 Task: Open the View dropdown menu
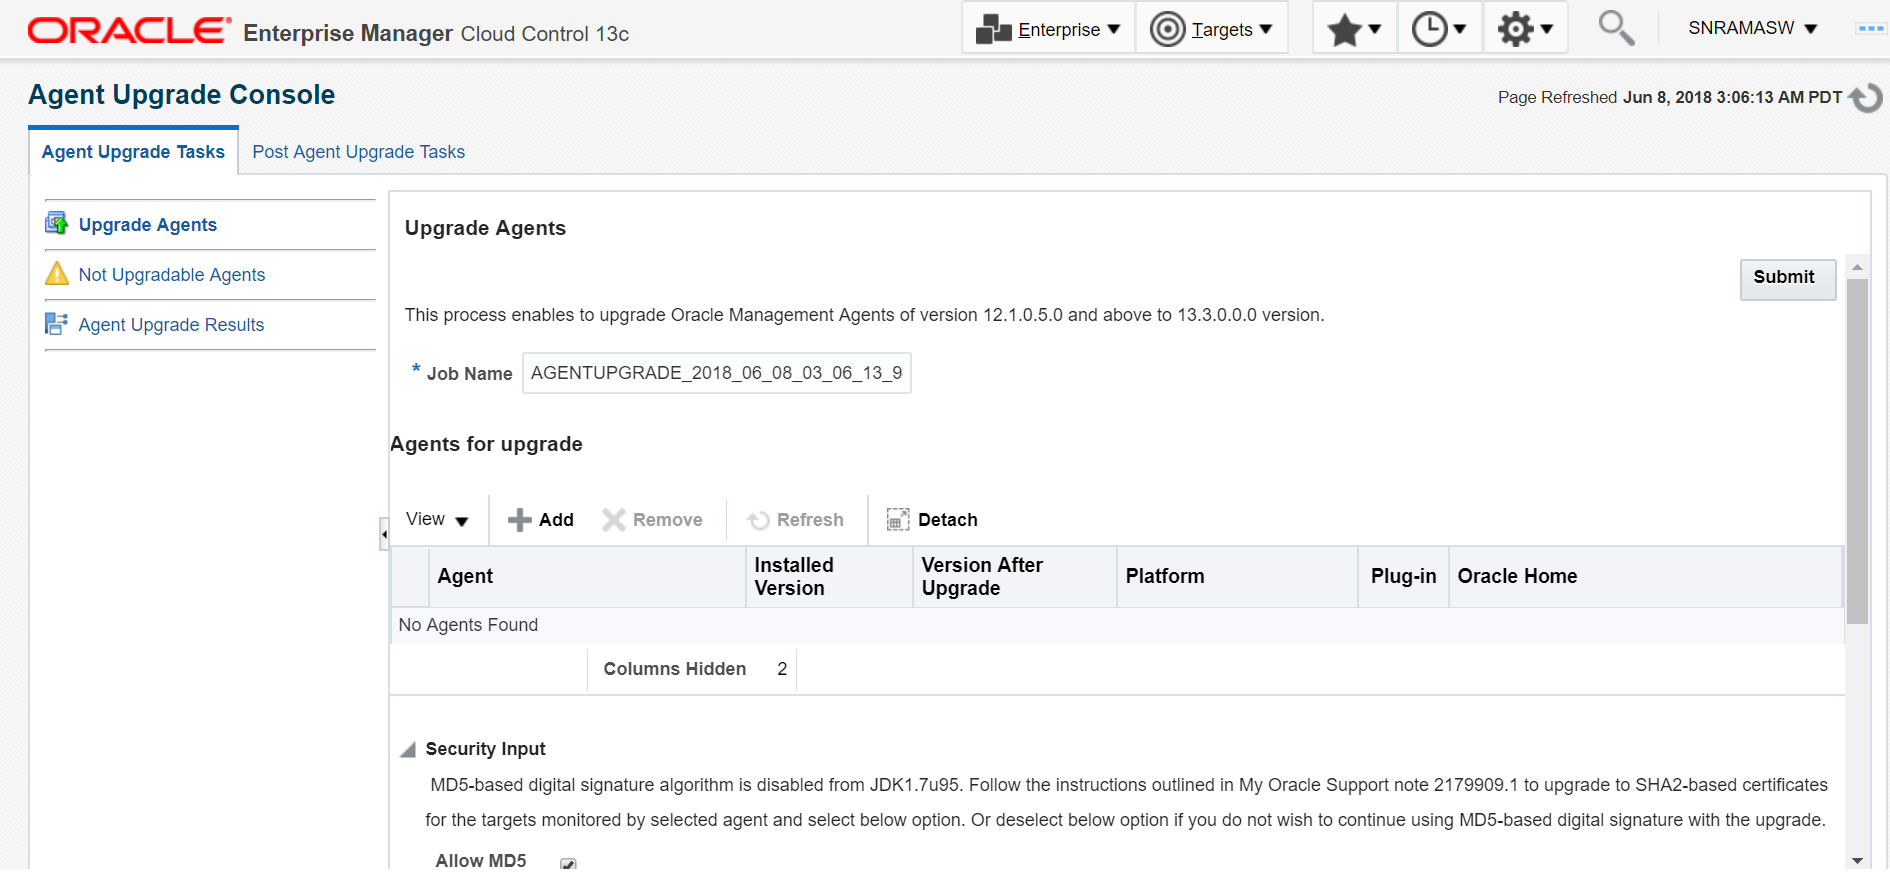point(437,520)
